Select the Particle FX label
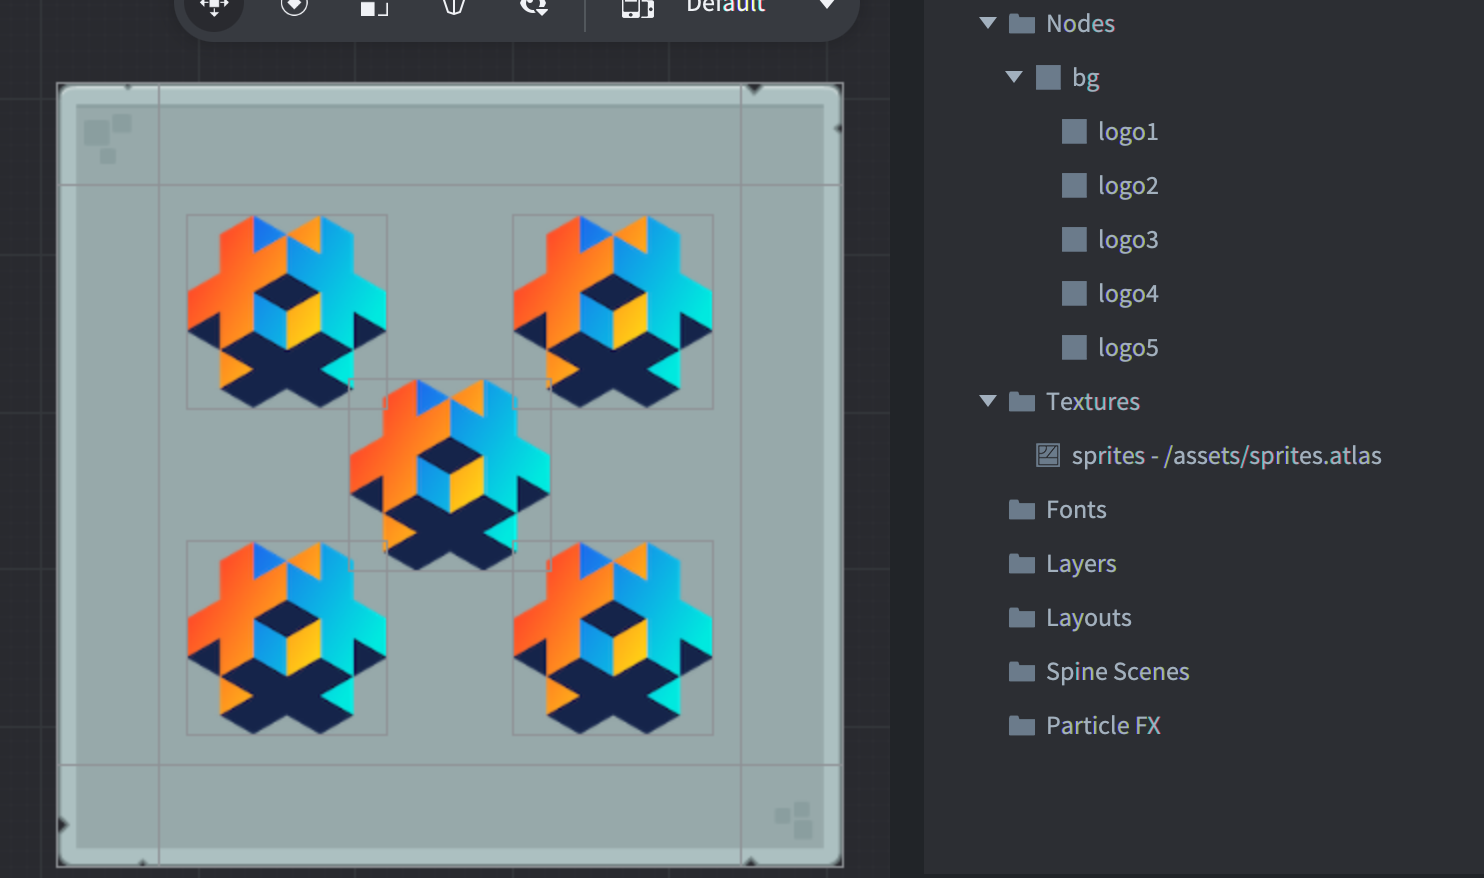 tap(1103, 726)
